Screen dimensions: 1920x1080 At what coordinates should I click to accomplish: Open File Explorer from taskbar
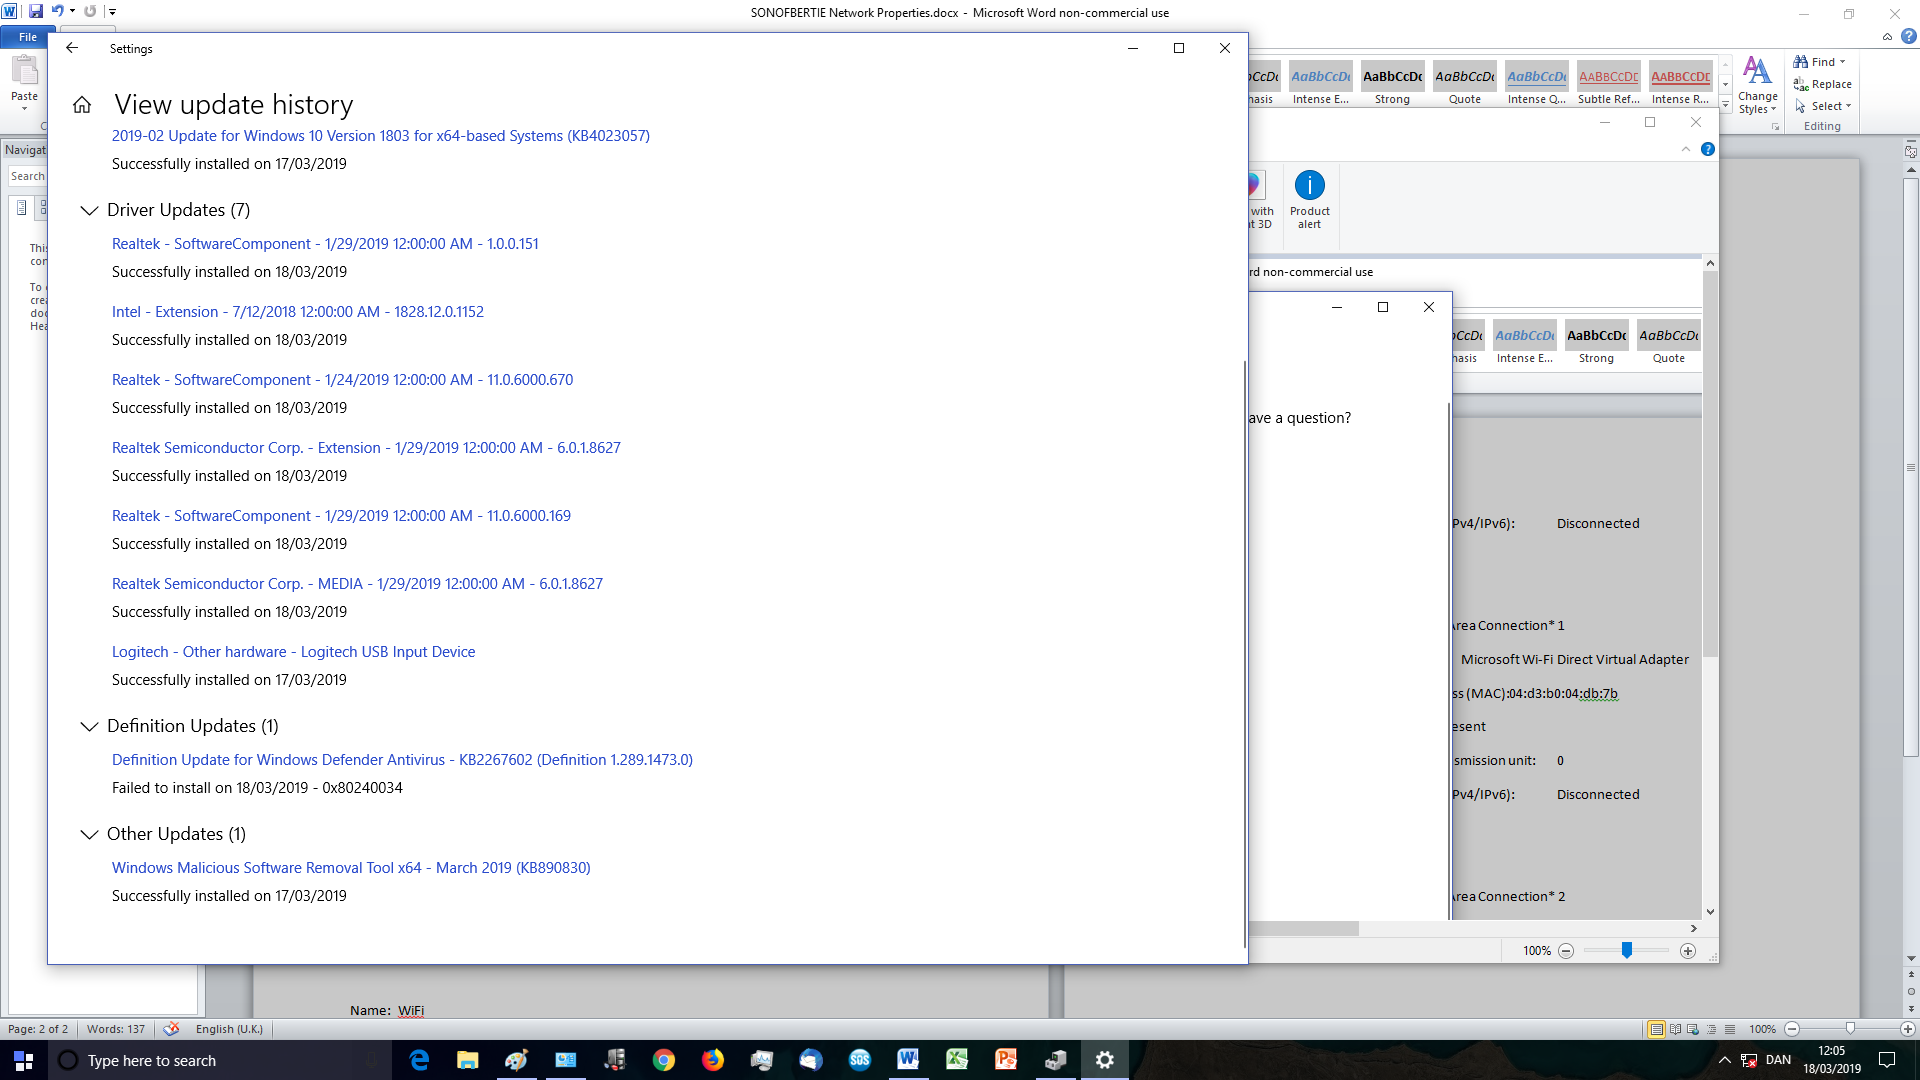pyautogui.click(x=467, y=1060)
